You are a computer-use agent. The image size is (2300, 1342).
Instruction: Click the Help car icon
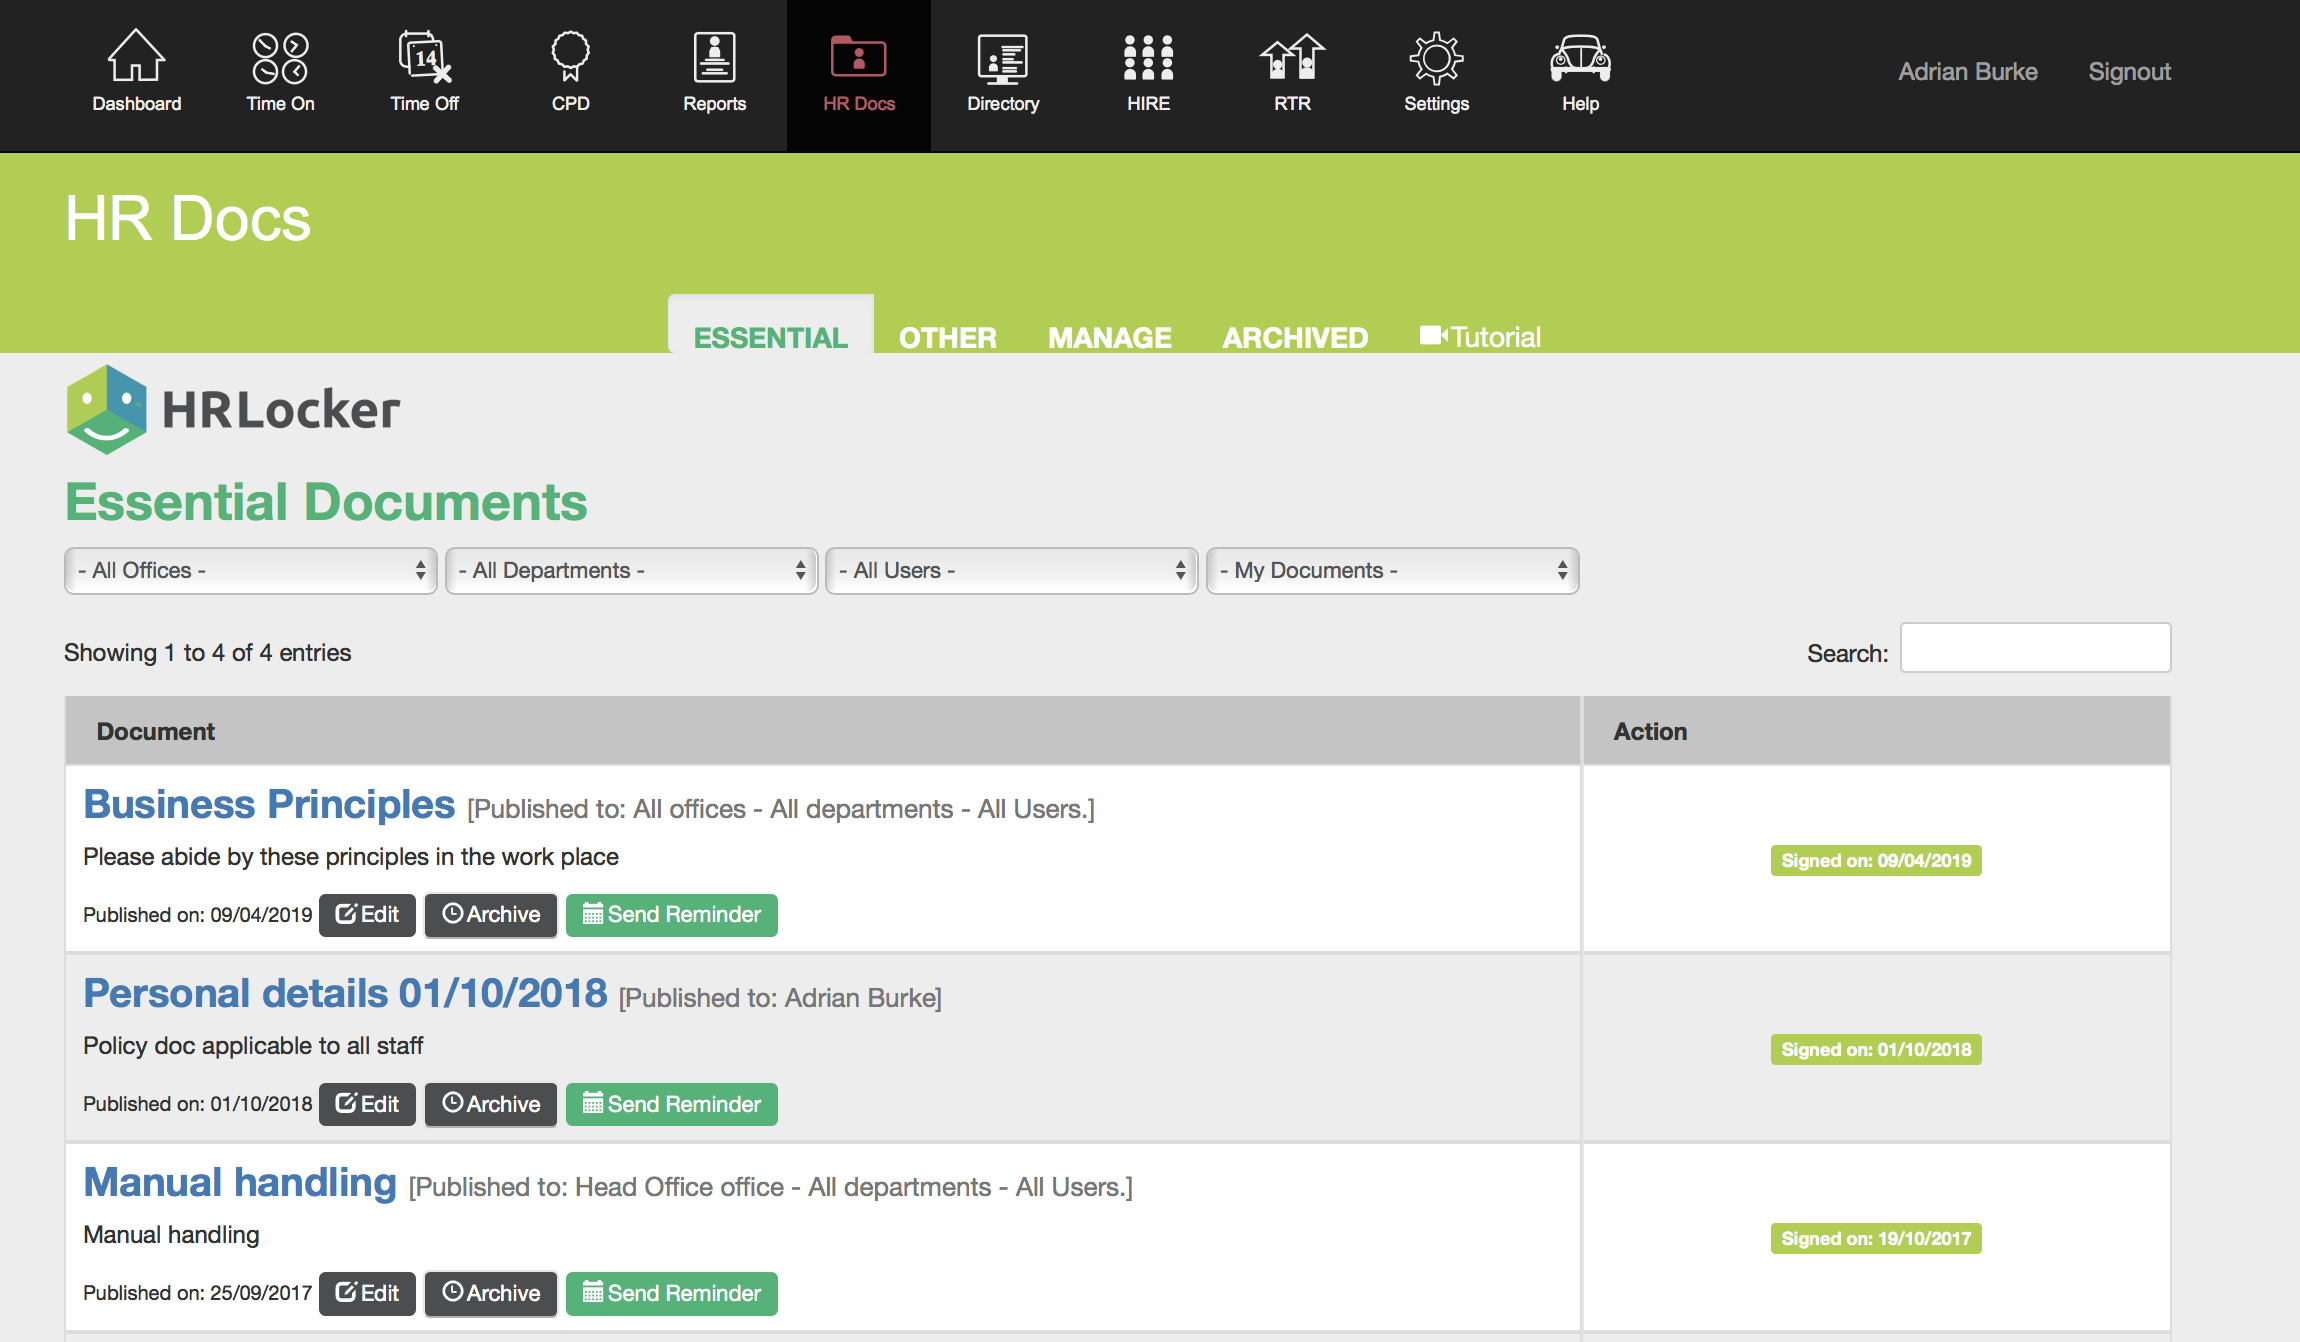pyautogui.click(x=1580, y=58)
